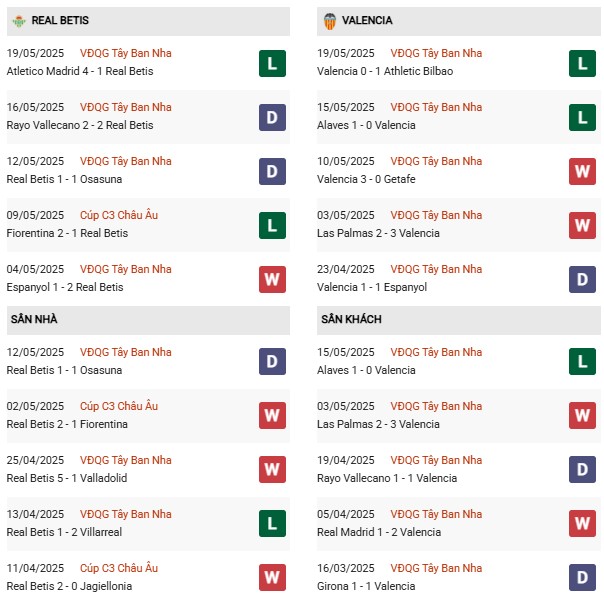Image resolution: width=604 pixels, height=595 pixels.
Task: Select the SÂN NHÀ section header
Action: 148,320
